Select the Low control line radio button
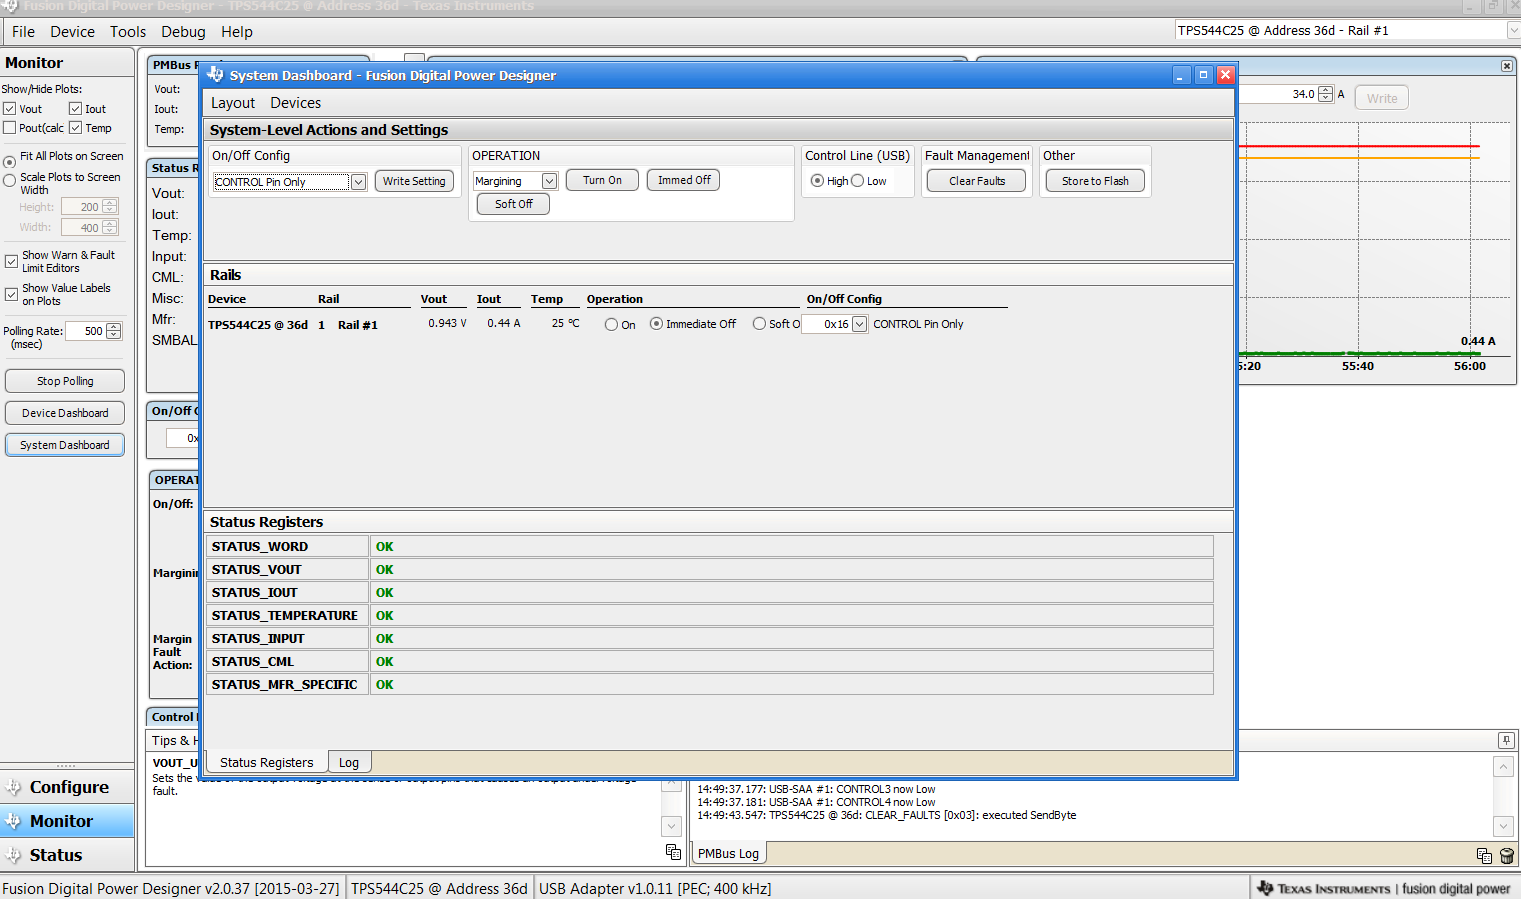 (x=858, y=181)
